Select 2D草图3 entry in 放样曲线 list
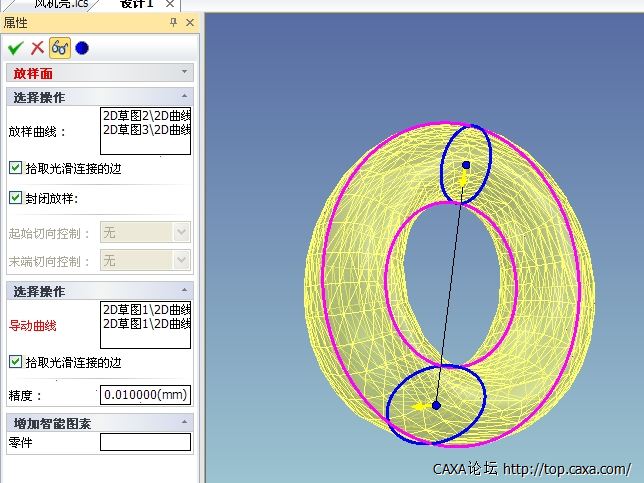Screen dimensions: 644x483 click(146, 129)
